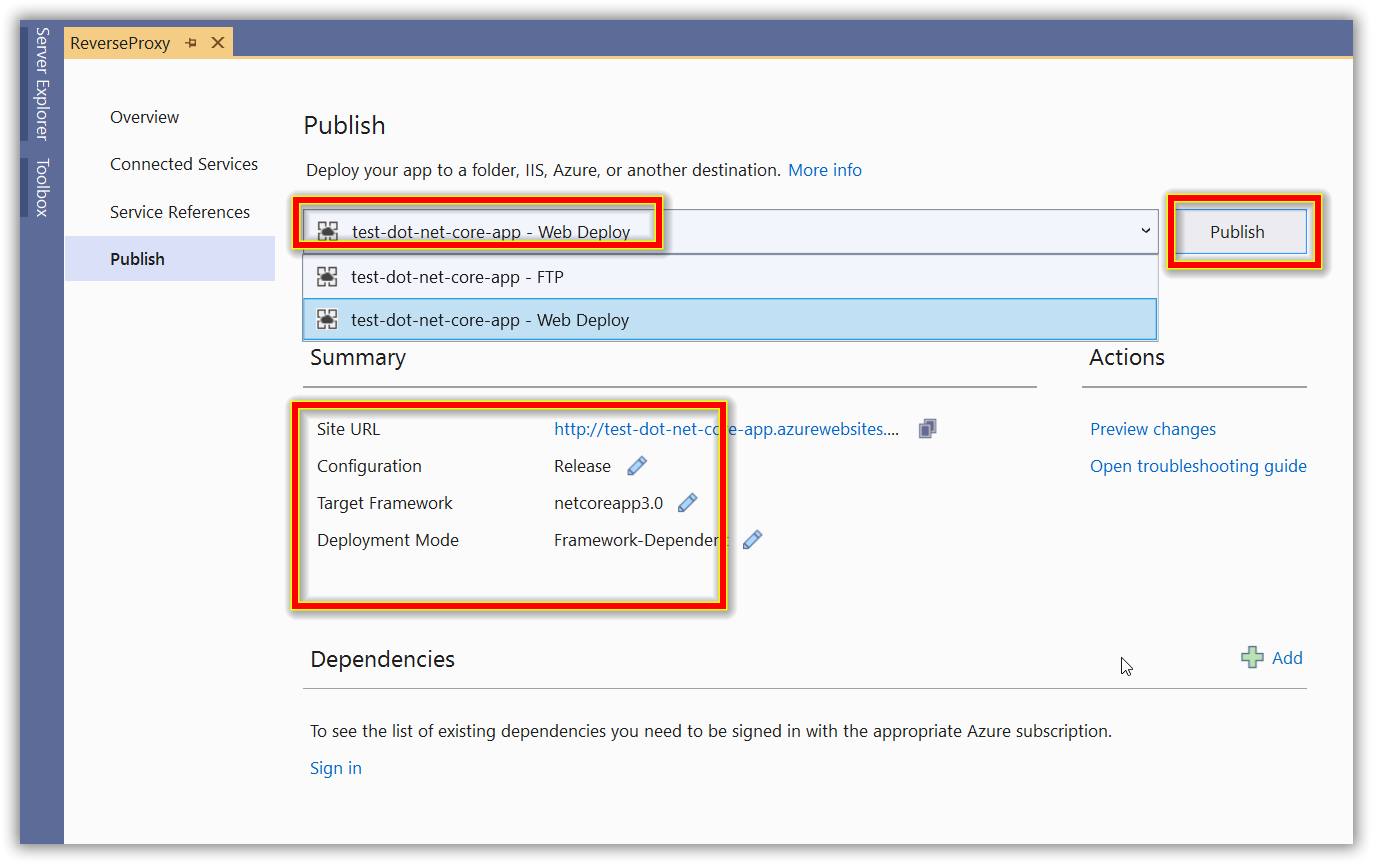Click the cloud icon of FTP profile
The width and height of the screenshot is (1373, 864).
327,277
